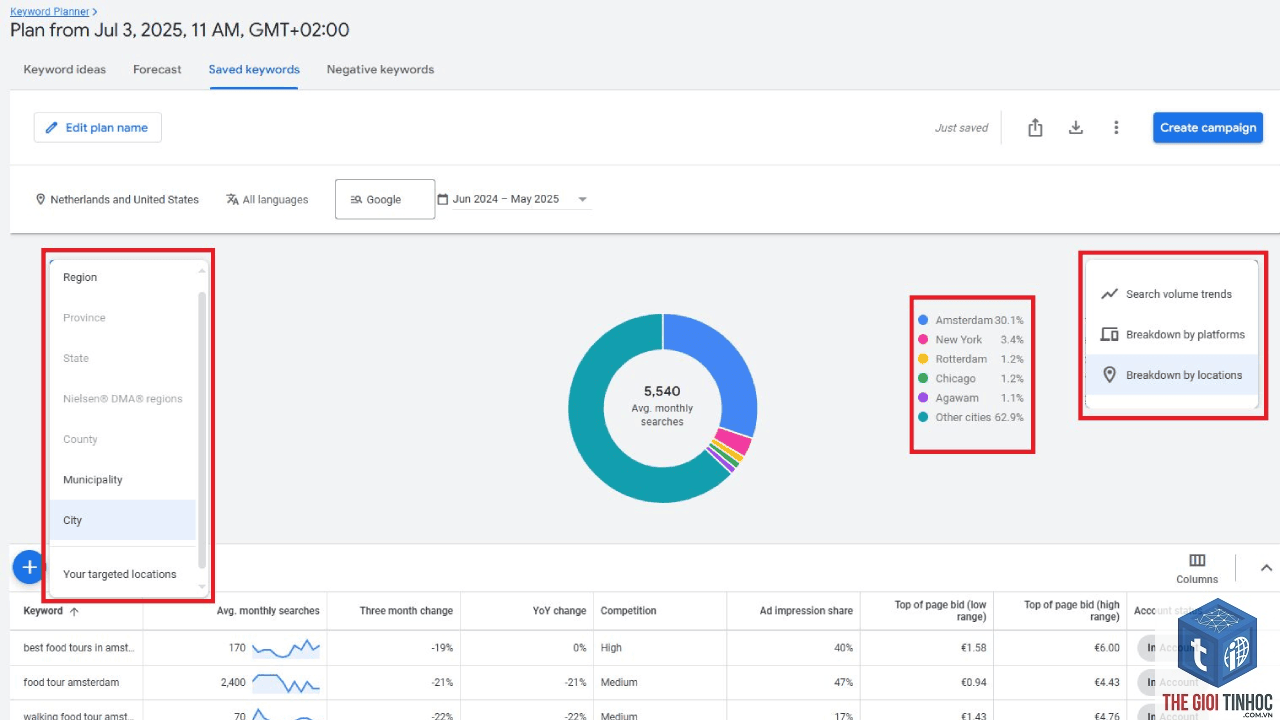This screenshot has height=720, width=1280.
Task: Sort by YoY change column header
Action: point(560,611)
